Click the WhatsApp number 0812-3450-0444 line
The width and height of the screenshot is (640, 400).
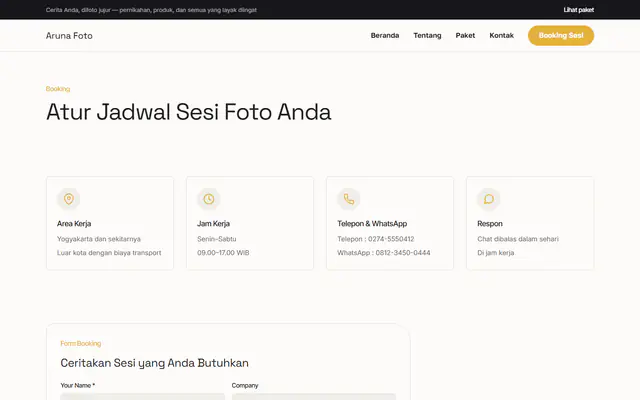pyautogui.click(x=383, y=253)
